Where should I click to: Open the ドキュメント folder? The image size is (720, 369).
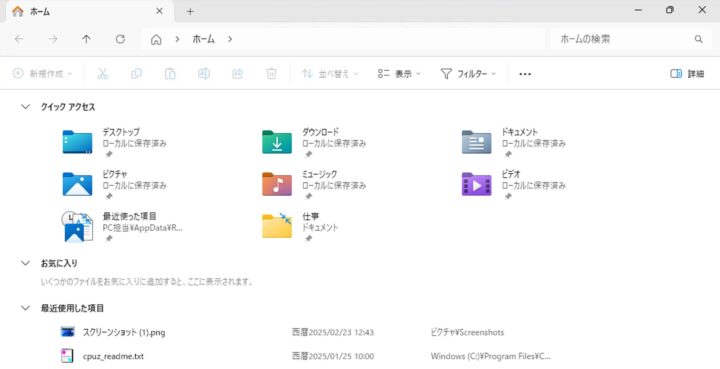477,142
